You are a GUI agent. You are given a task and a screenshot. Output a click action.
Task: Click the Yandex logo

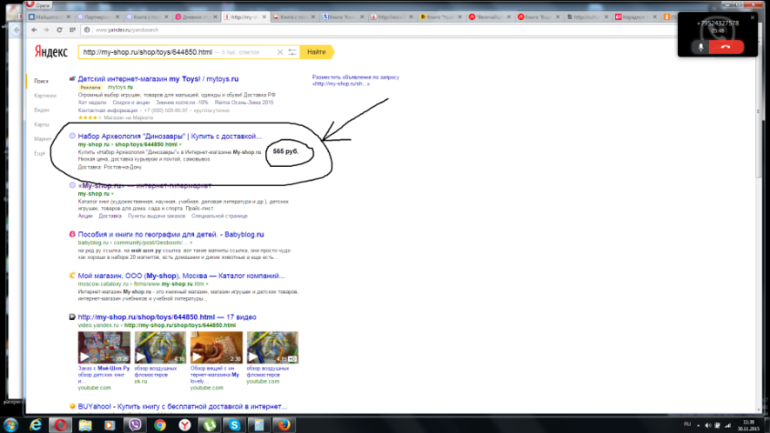coord(48,52)
